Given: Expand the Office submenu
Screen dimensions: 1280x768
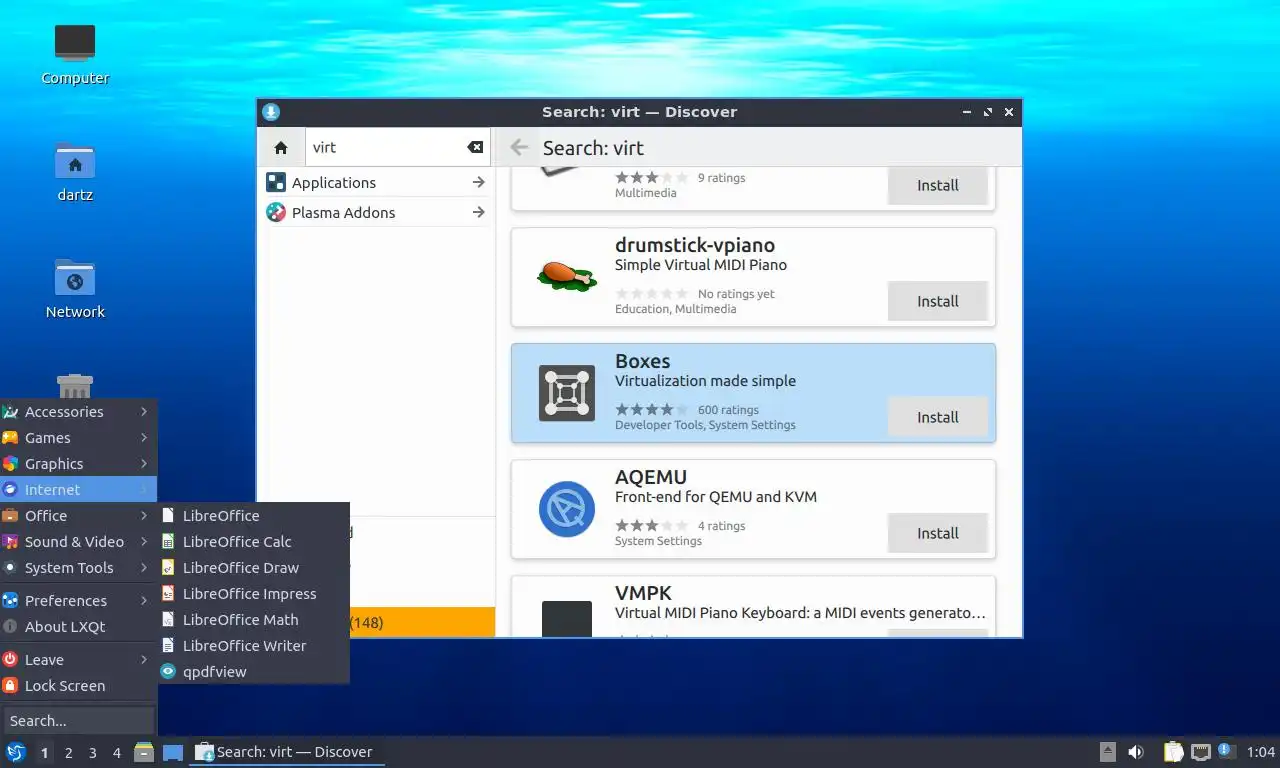Looking at the screenshot, I should point(78,516).
